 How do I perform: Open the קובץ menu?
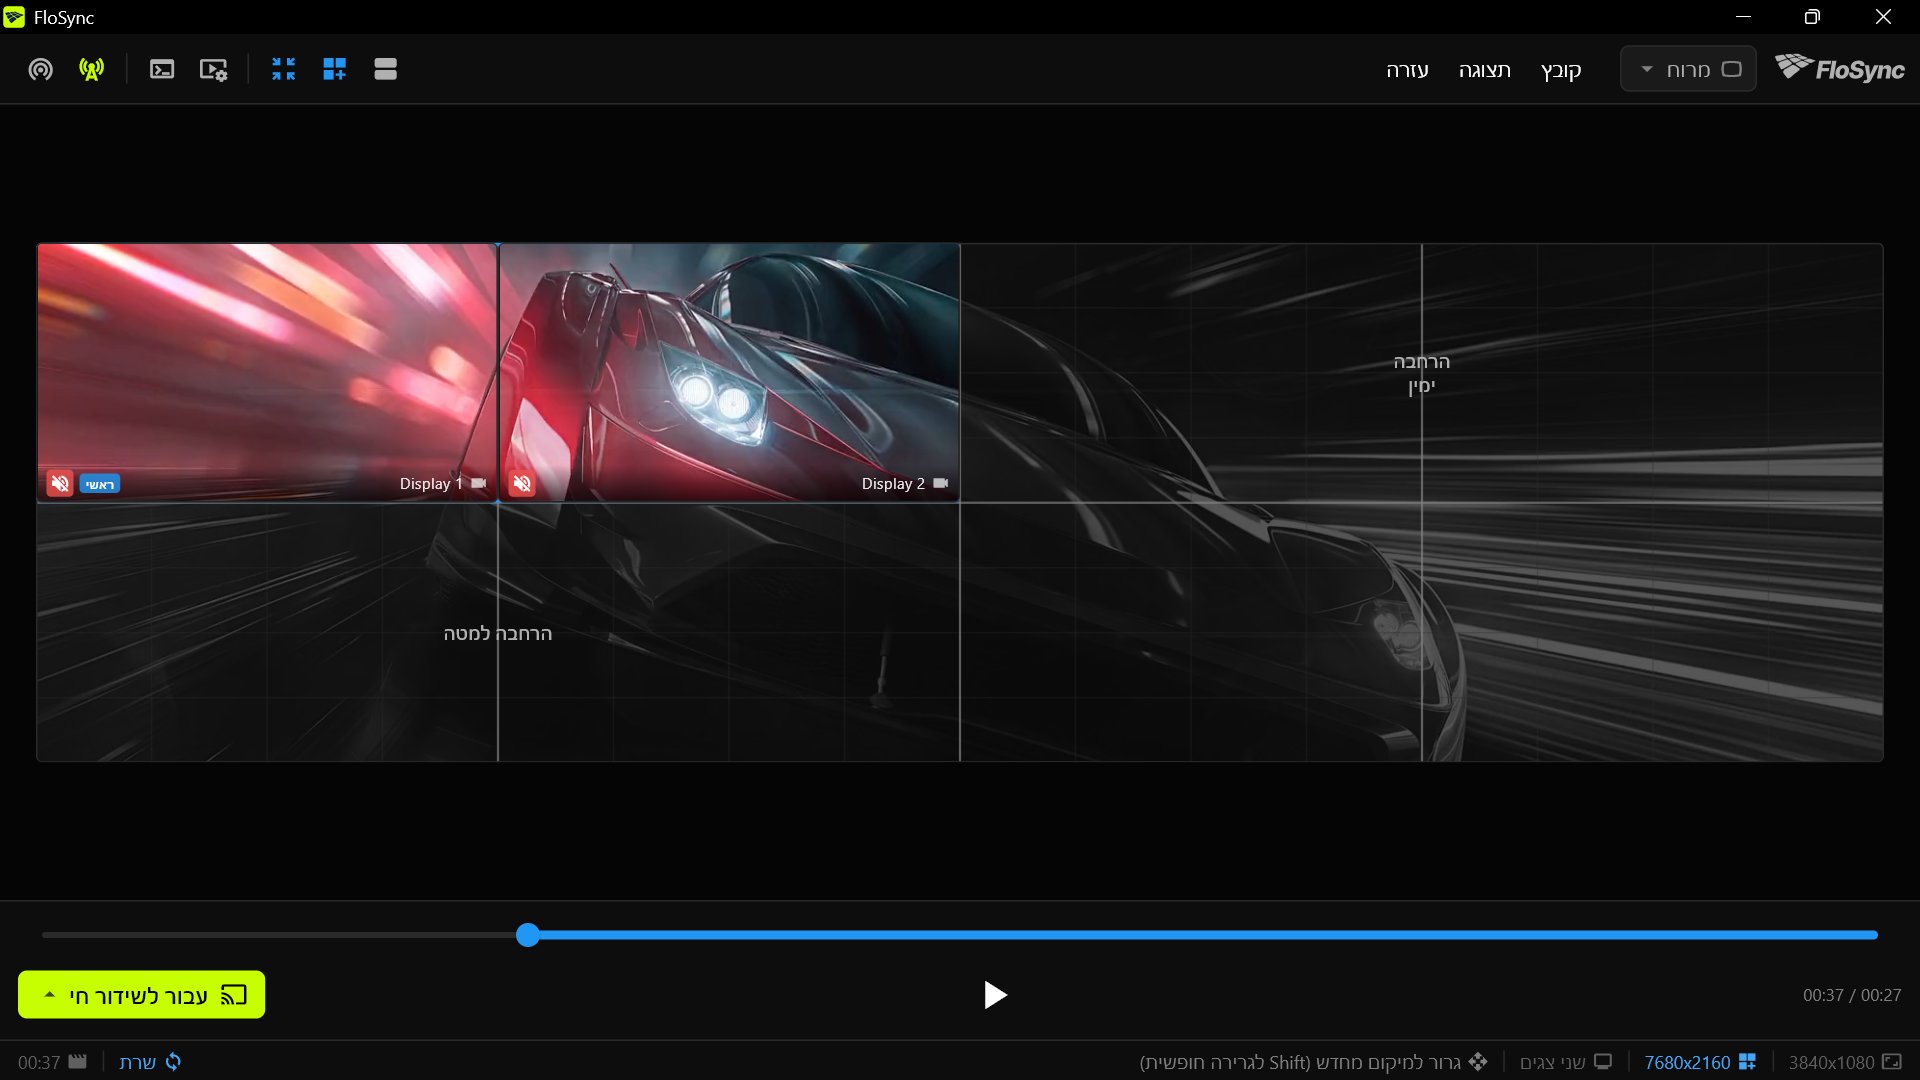[x=1561, y=70]
